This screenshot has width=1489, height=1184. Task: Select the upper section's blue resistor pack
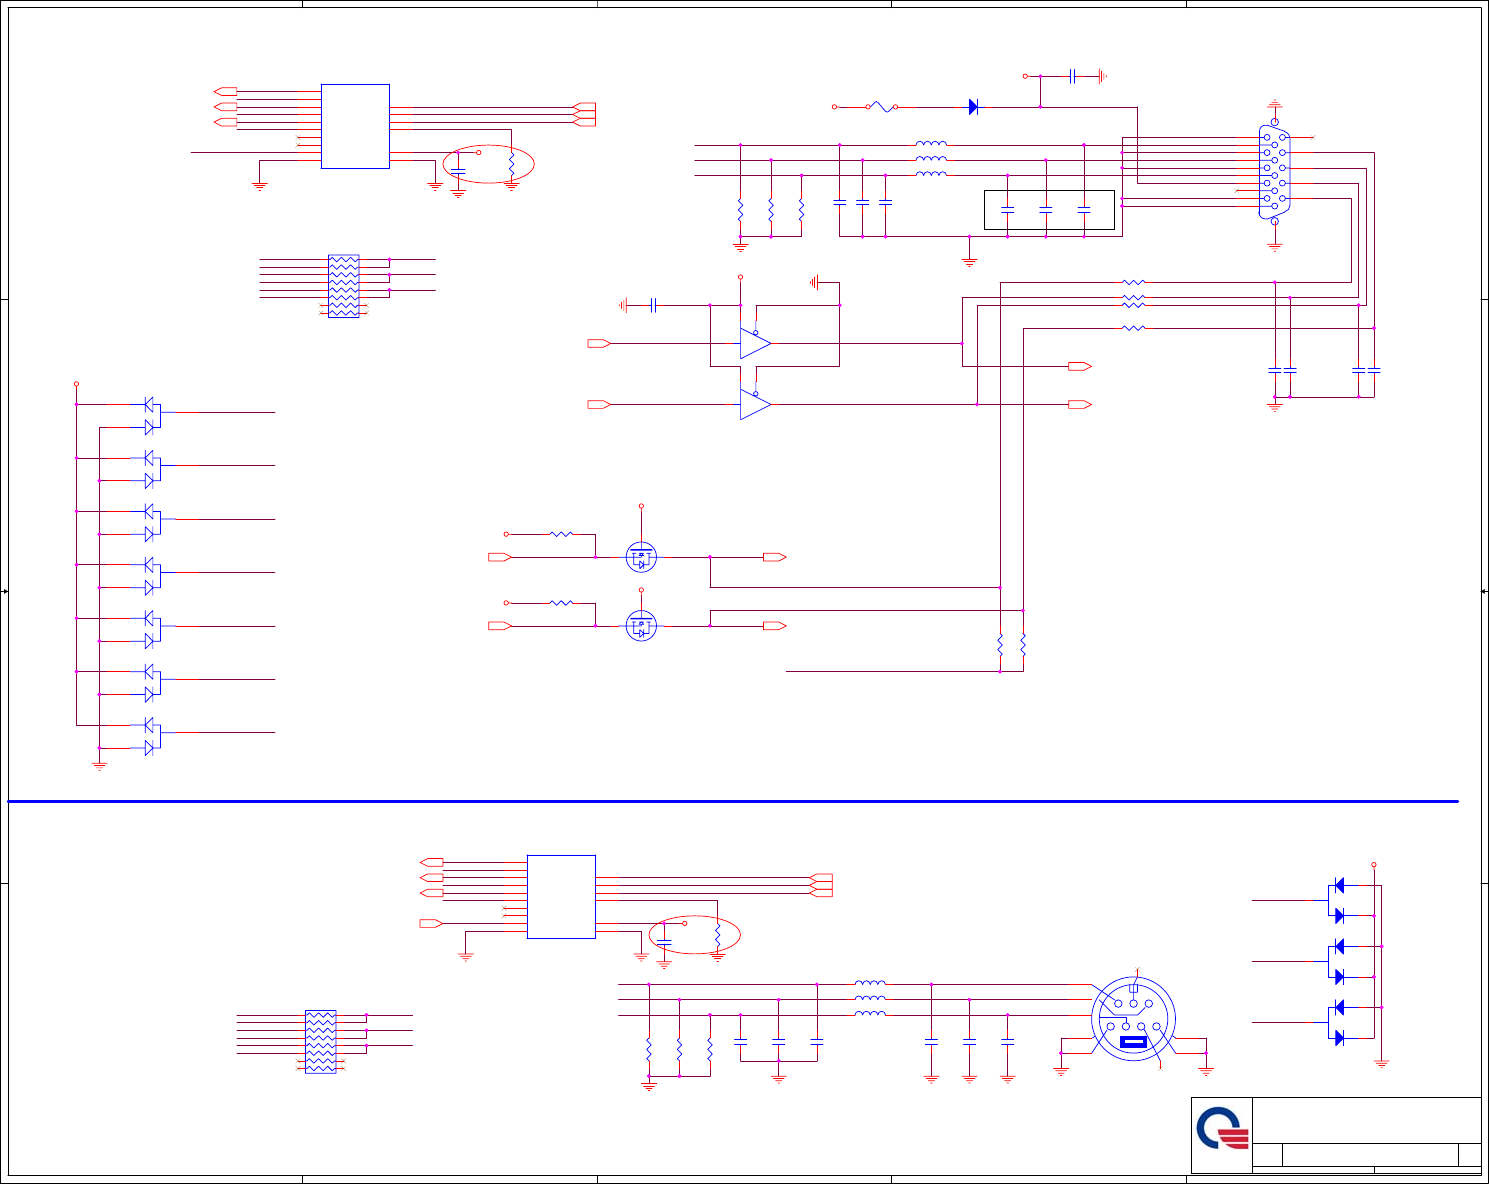(x=343, y=286)
